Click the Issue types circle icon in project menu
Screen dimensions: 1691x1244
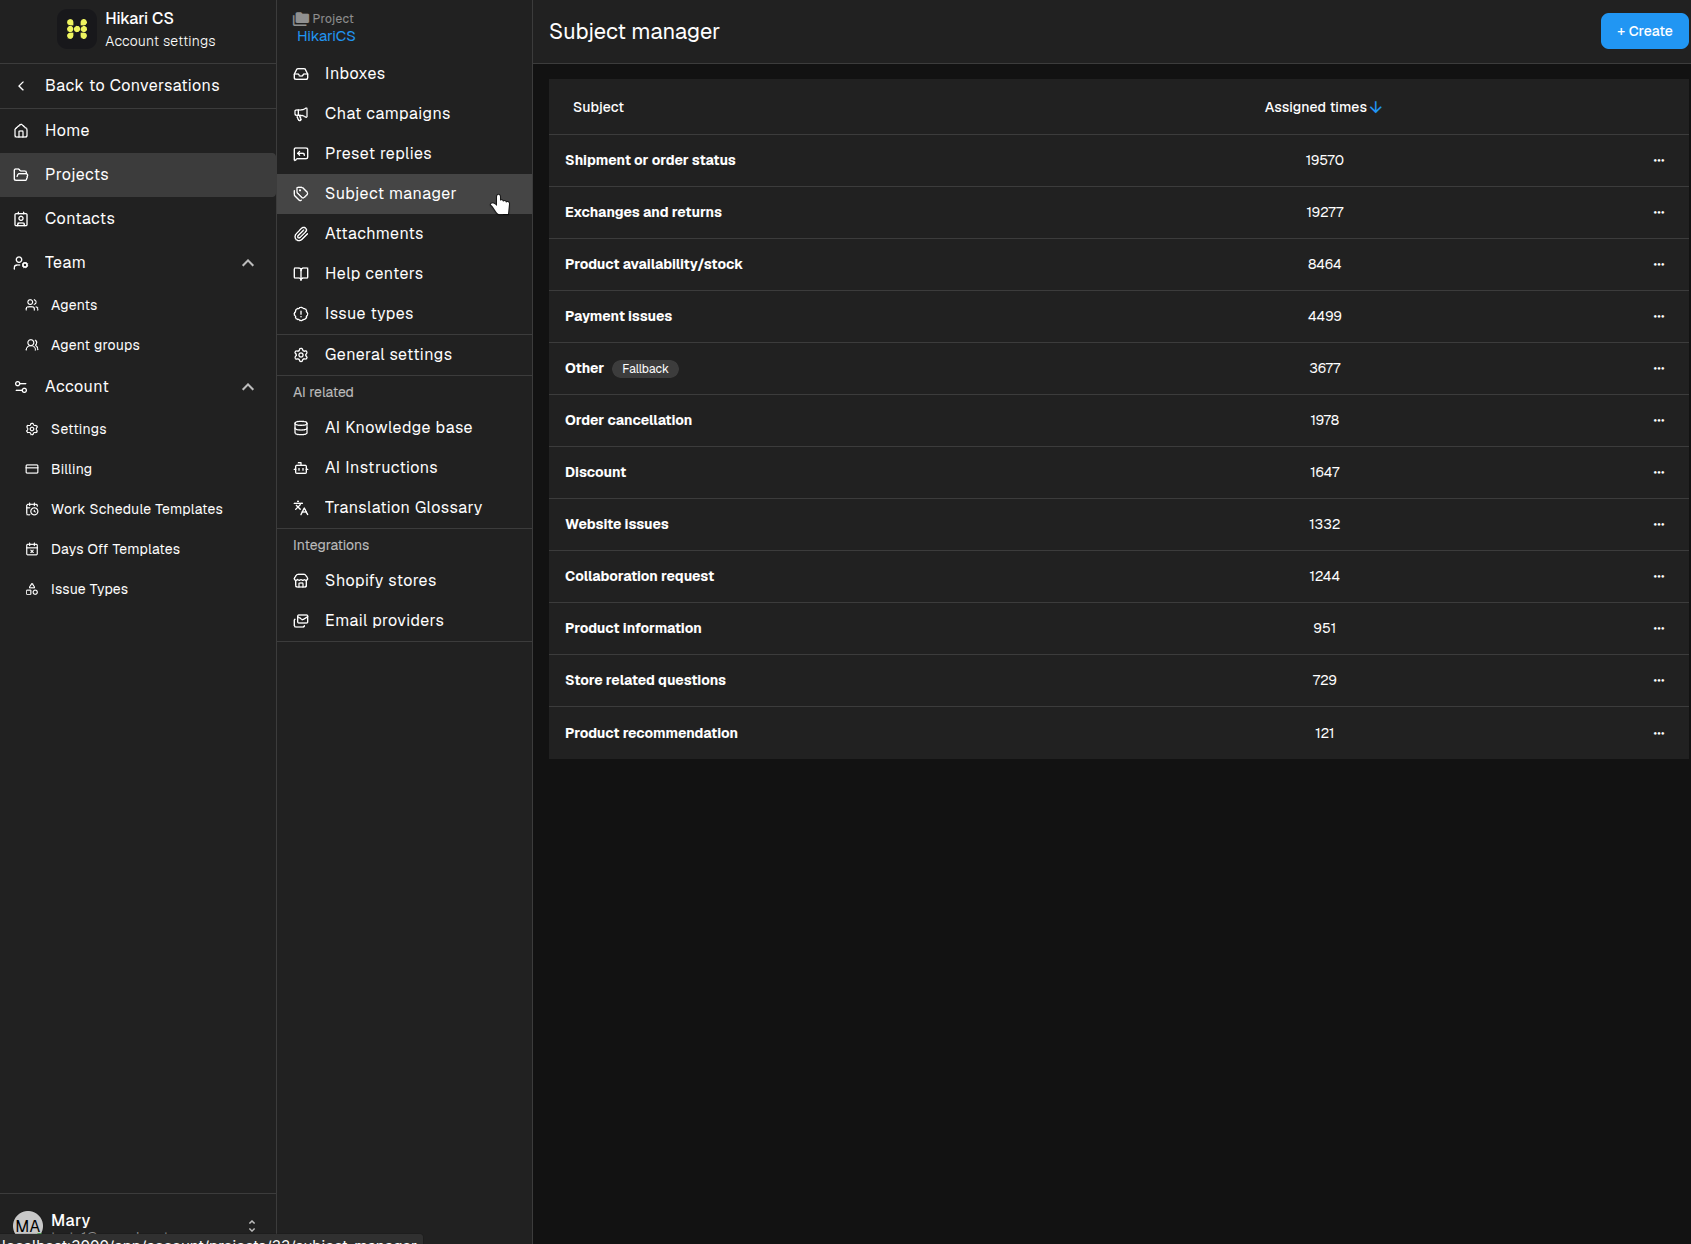tap(301, 314)
